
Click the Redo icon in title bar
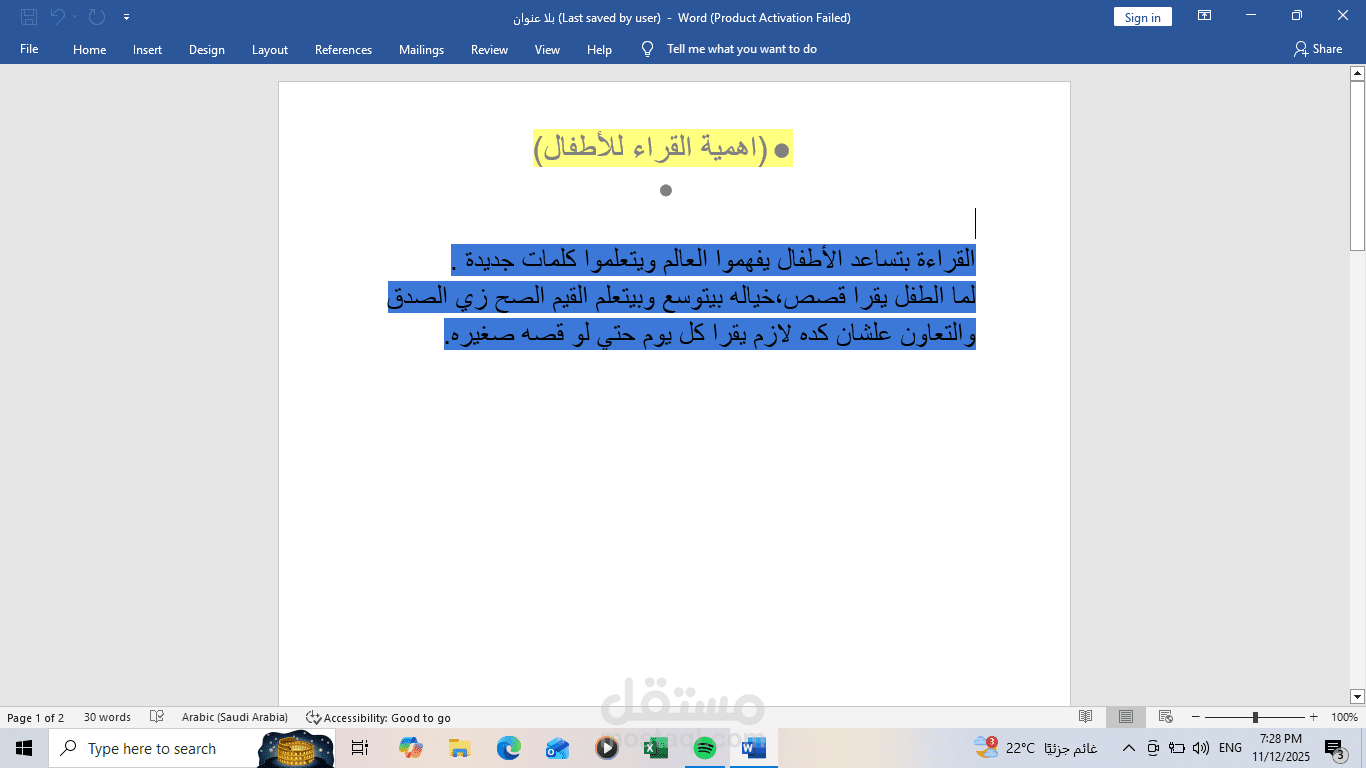point(96,17)
